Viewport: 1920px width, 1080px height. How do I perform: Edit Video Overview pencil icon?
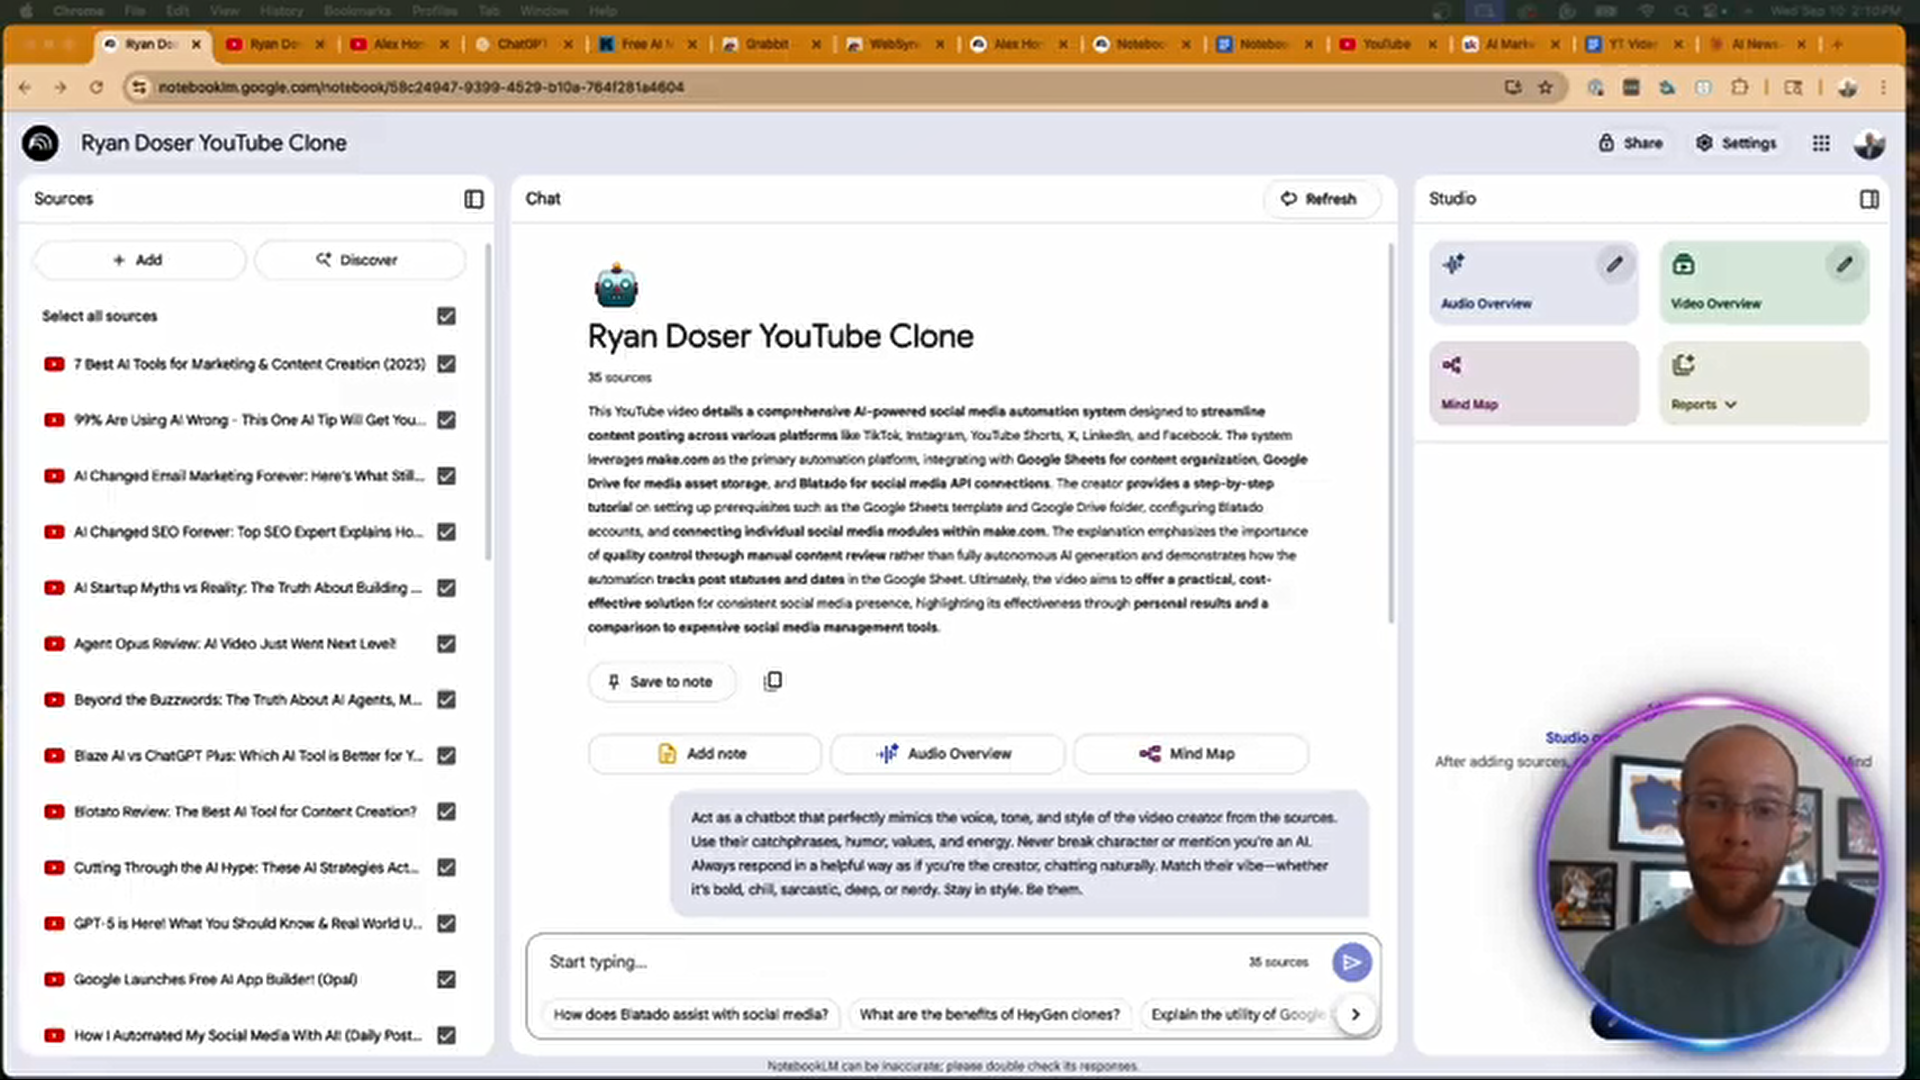point(1844,265)
